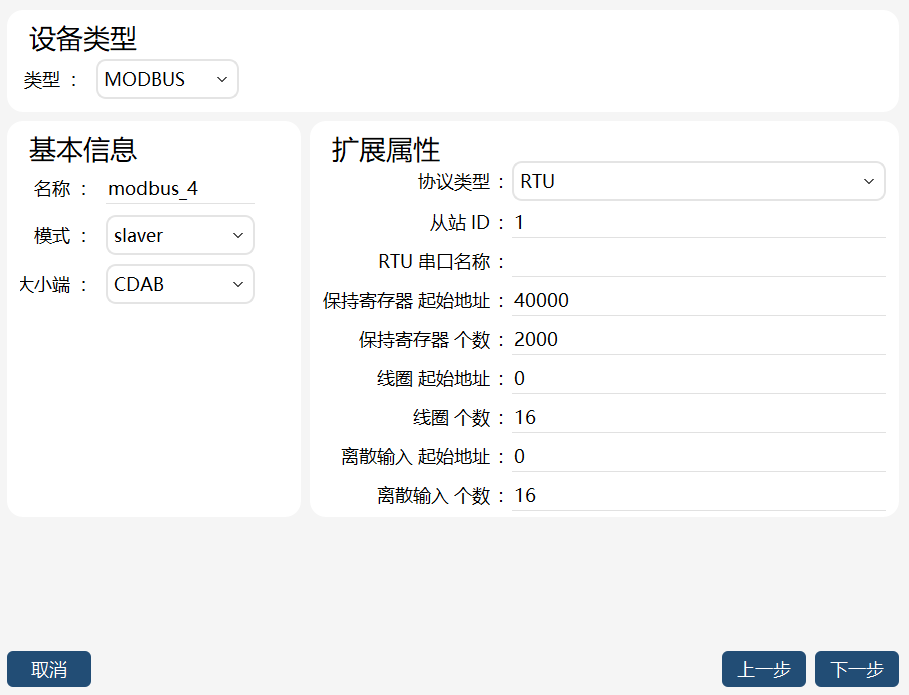Edit the 名称 field containing modbus_4

coord(180,189)
